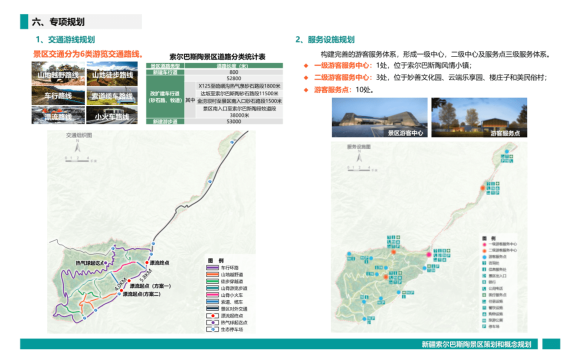Select the 山地徒步路线 thumbnail
The height and width of the screenshot is (360, 570).
(112, 74)
